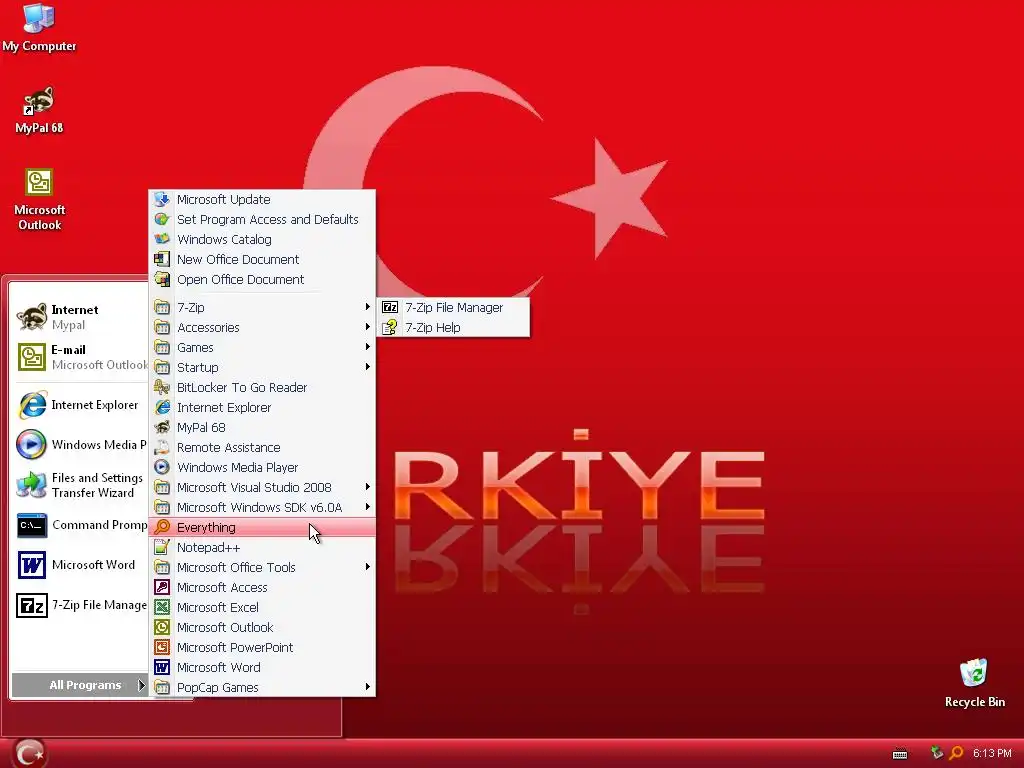
Task: Click Safely Remove Hardware tray icon
Action: 937,753
